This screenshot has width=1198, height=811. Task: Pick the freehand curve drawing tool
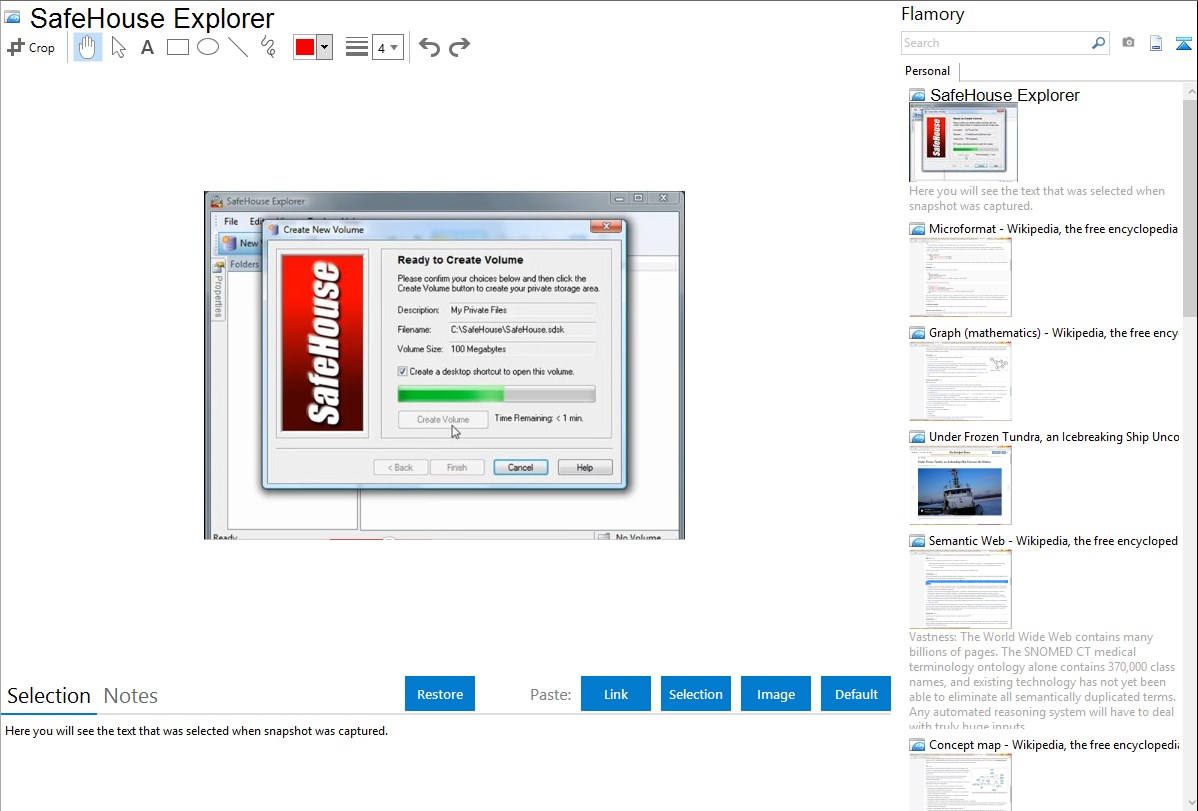pyautogui.click(x=268, y=47)
